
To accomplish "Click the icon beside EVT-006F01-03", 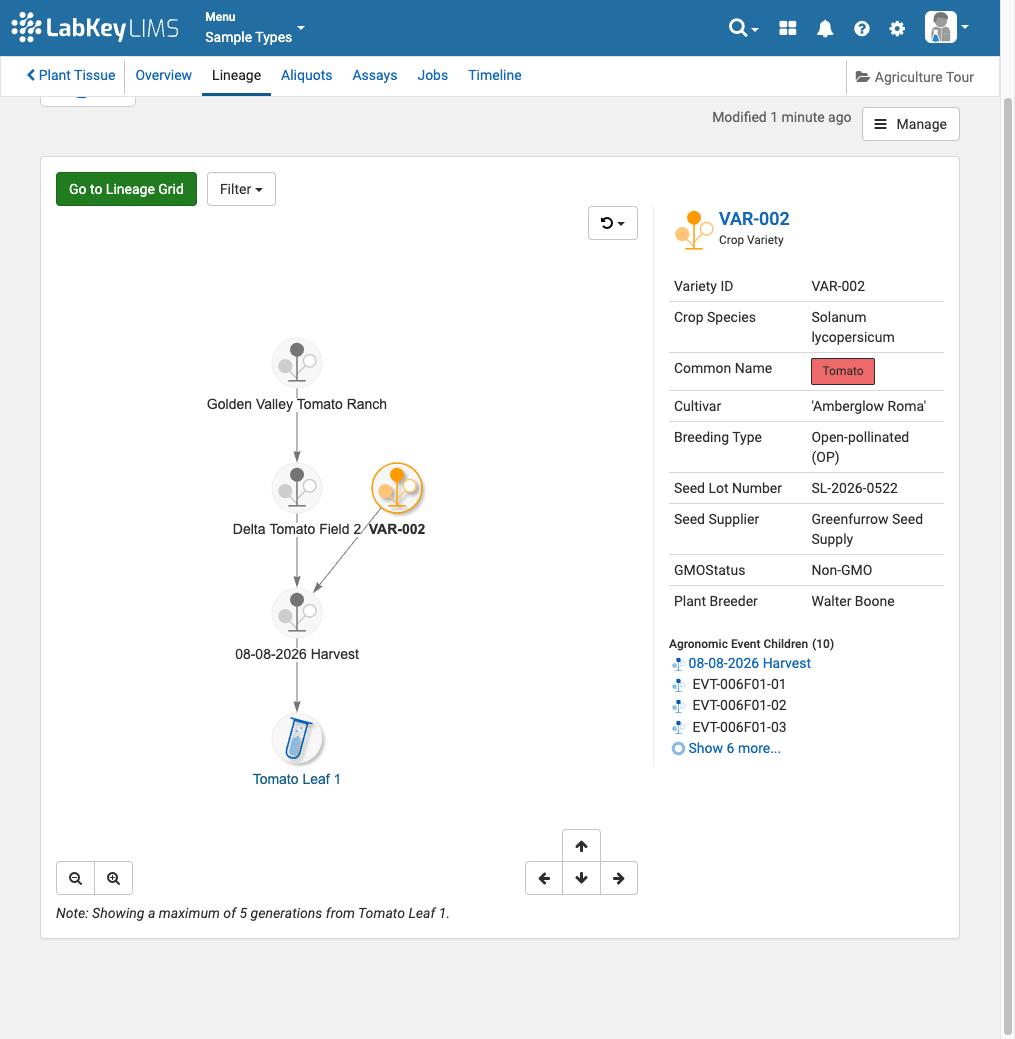I will [x=678, y=728].
